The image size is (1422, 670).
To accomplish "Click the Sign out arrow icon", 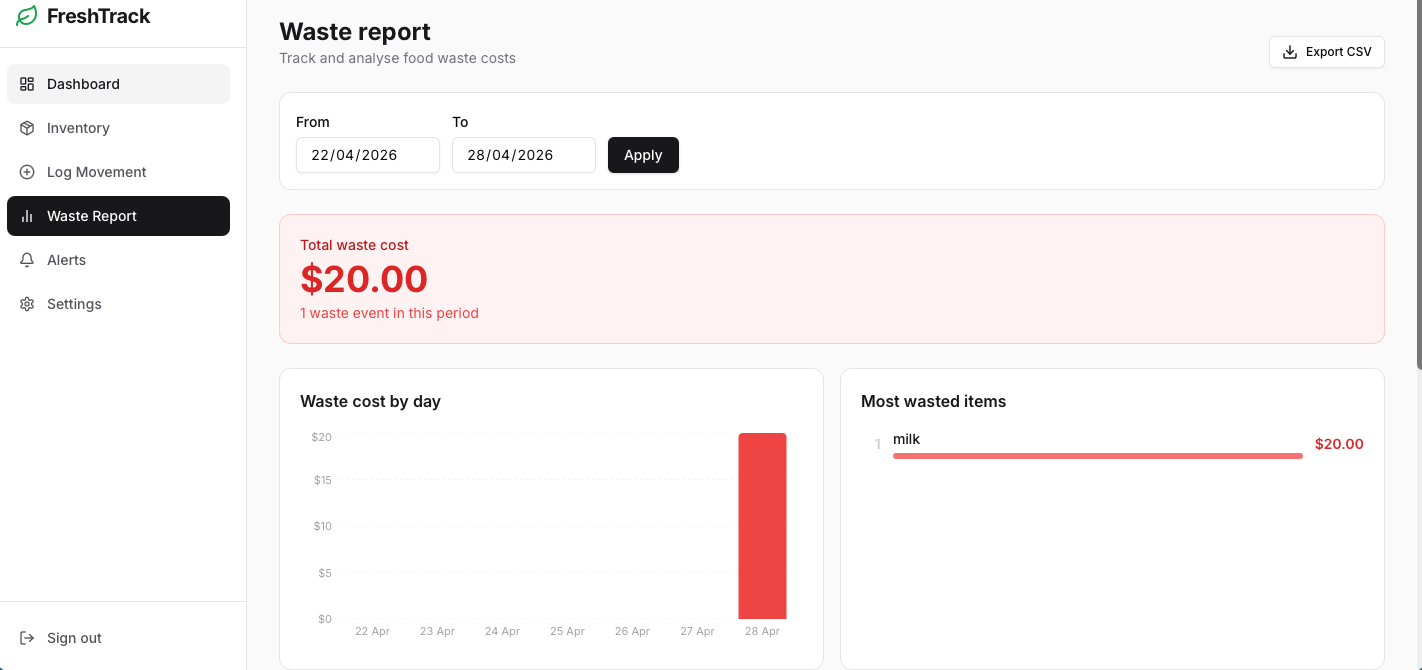I will click(x=27, y=637).
